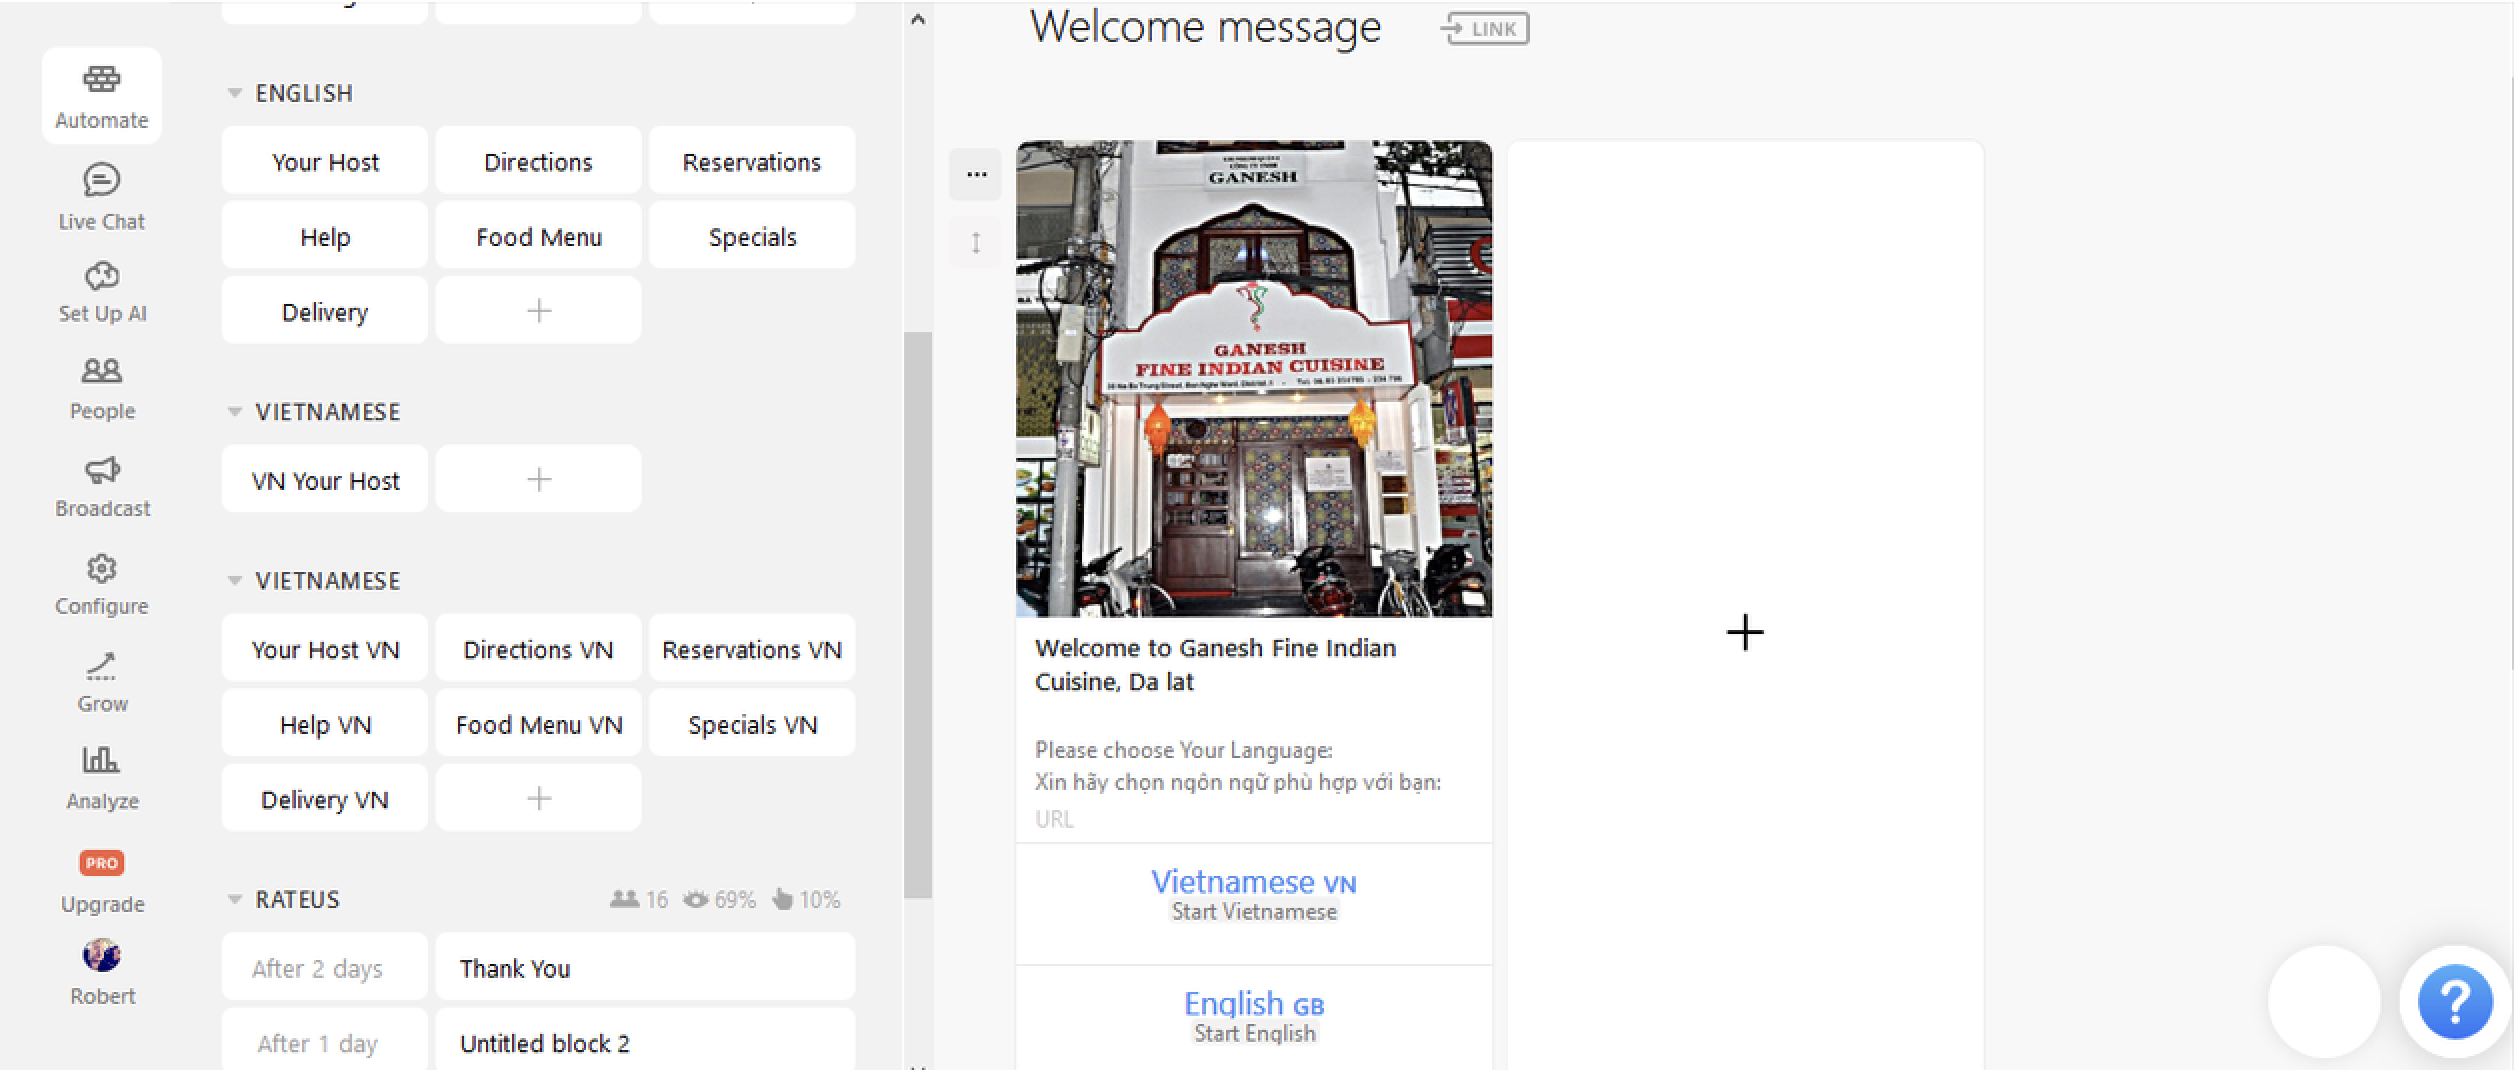Collapse the RATEUS group
Image resolution: width=2514 pixels, height=1070 pixels.
(x=235, y=899)
